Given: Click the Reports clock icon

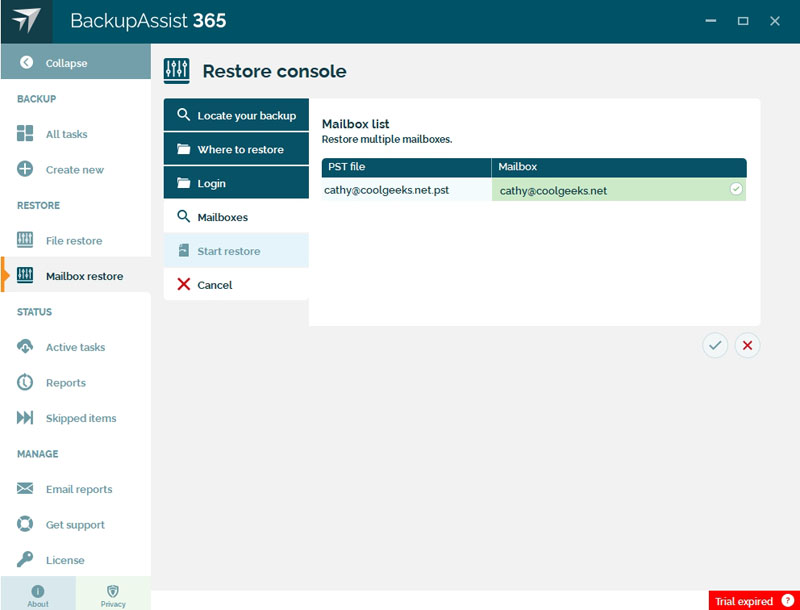Looking at the screenshot, I should pyautogui.click(x=25, y=382).
